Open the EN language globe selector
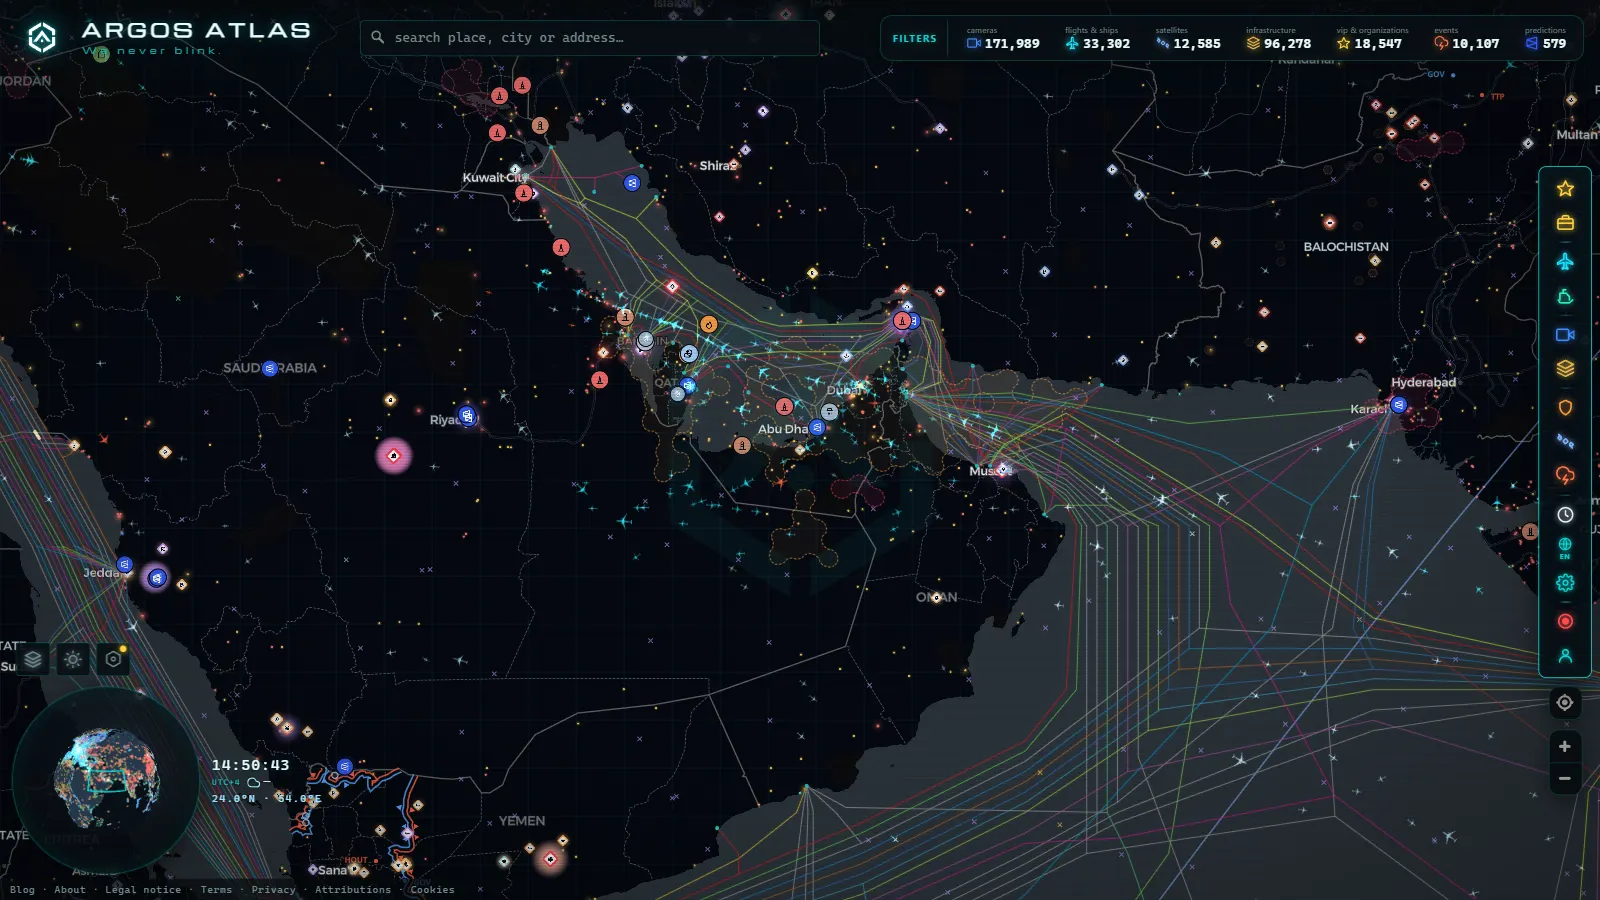 (x=1565, y=549)
